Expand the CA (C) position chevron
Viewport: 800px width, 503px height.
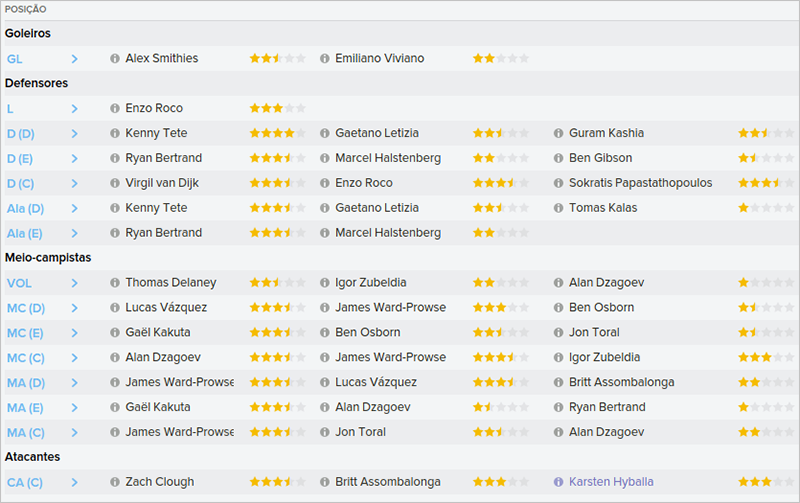click(74, 482)
